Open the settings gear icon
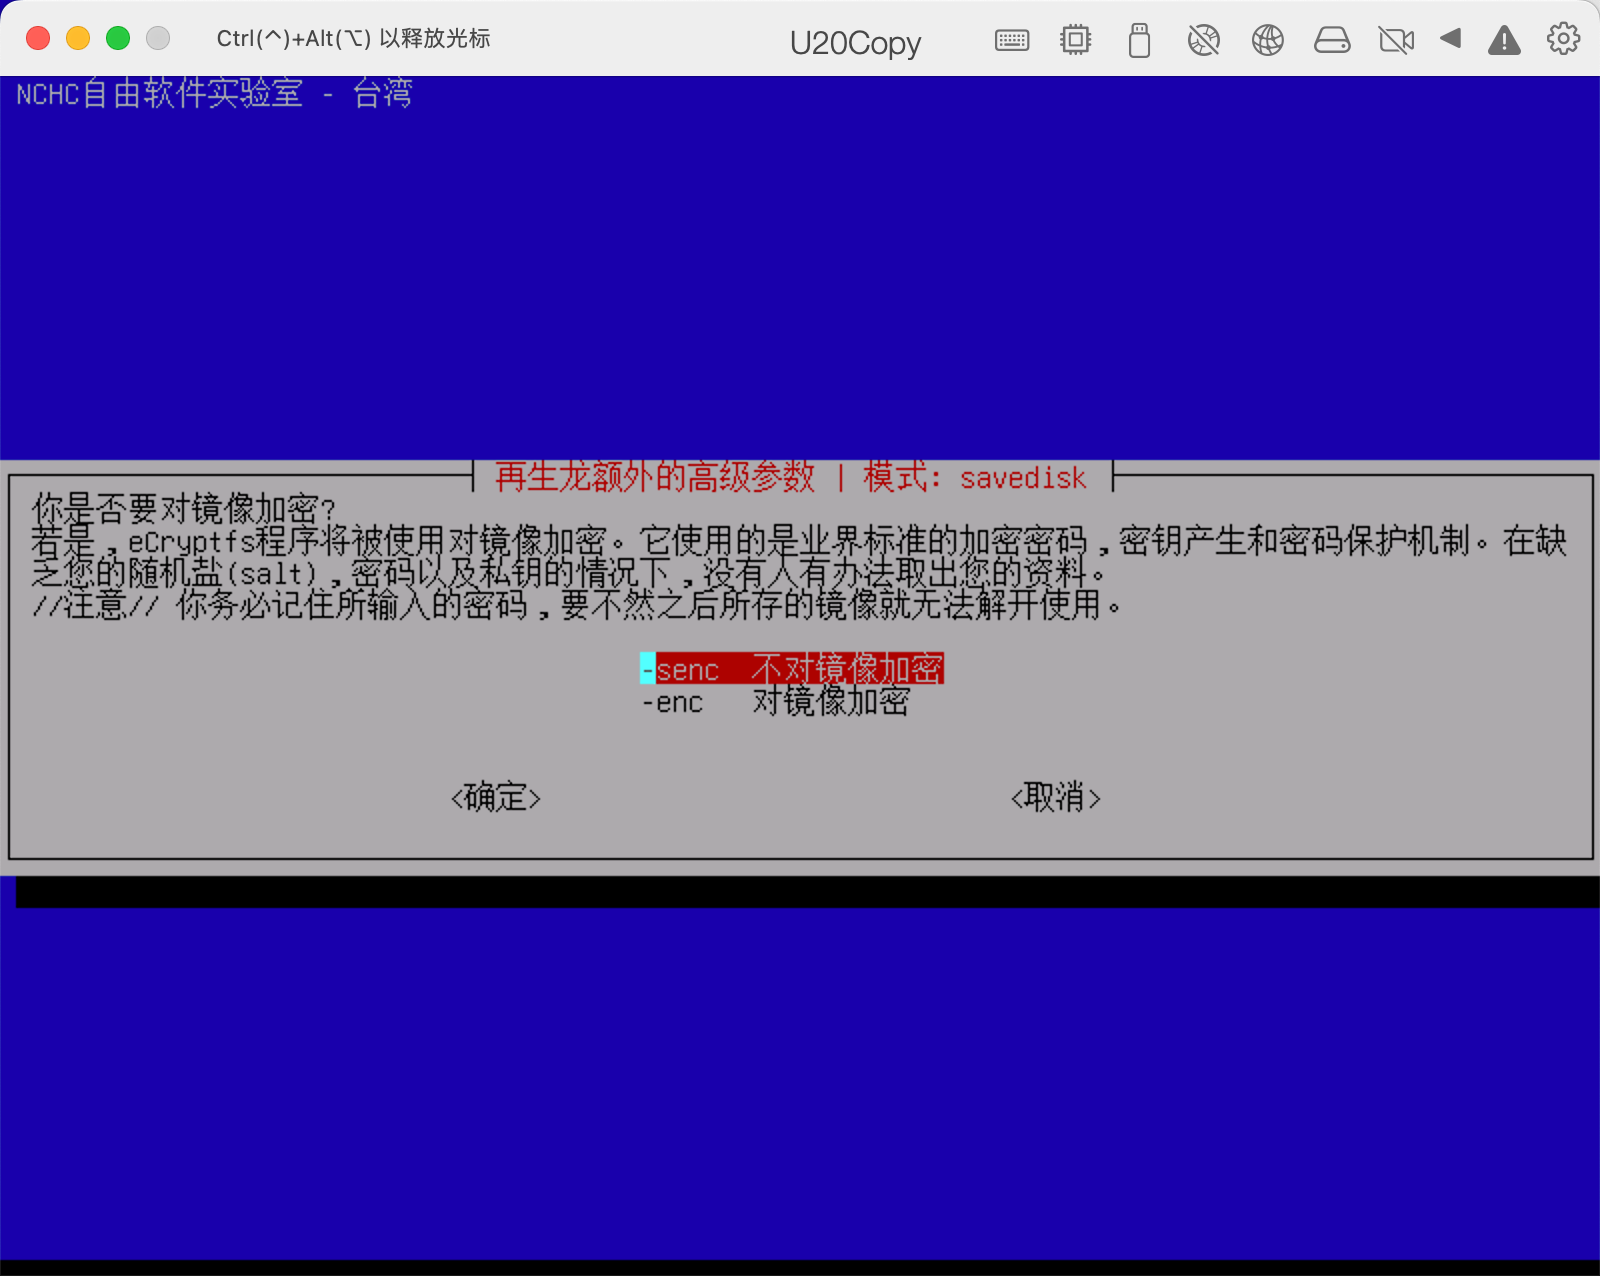Image resolution: width=1600 pixels, height=1276 pixels. (x=1562, y=40)
